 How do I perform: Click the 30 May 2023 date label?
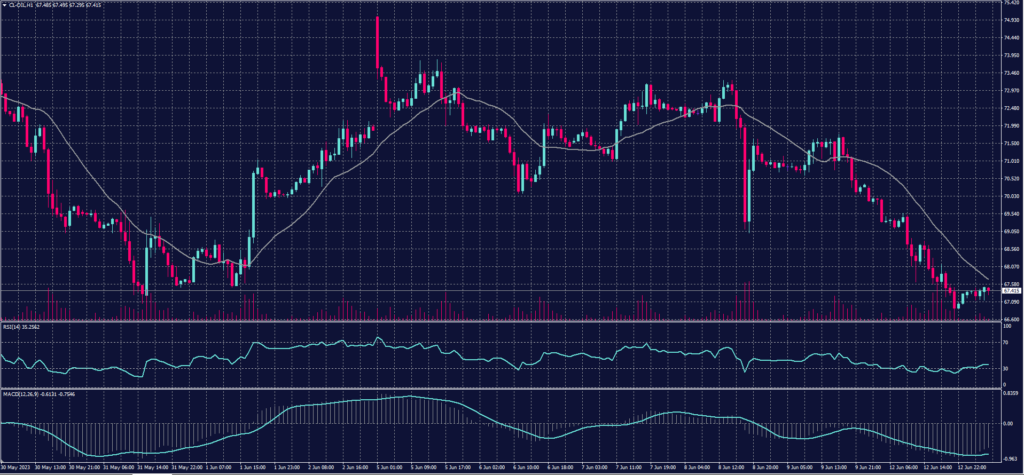point(16,467)
